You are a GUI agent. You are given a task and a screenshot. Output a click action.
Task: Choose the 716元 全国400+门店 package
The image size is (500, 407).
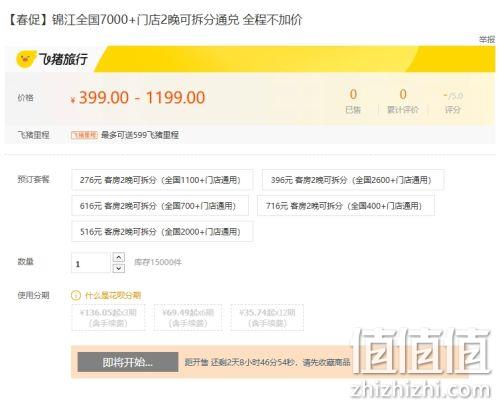tap(346, 206)
